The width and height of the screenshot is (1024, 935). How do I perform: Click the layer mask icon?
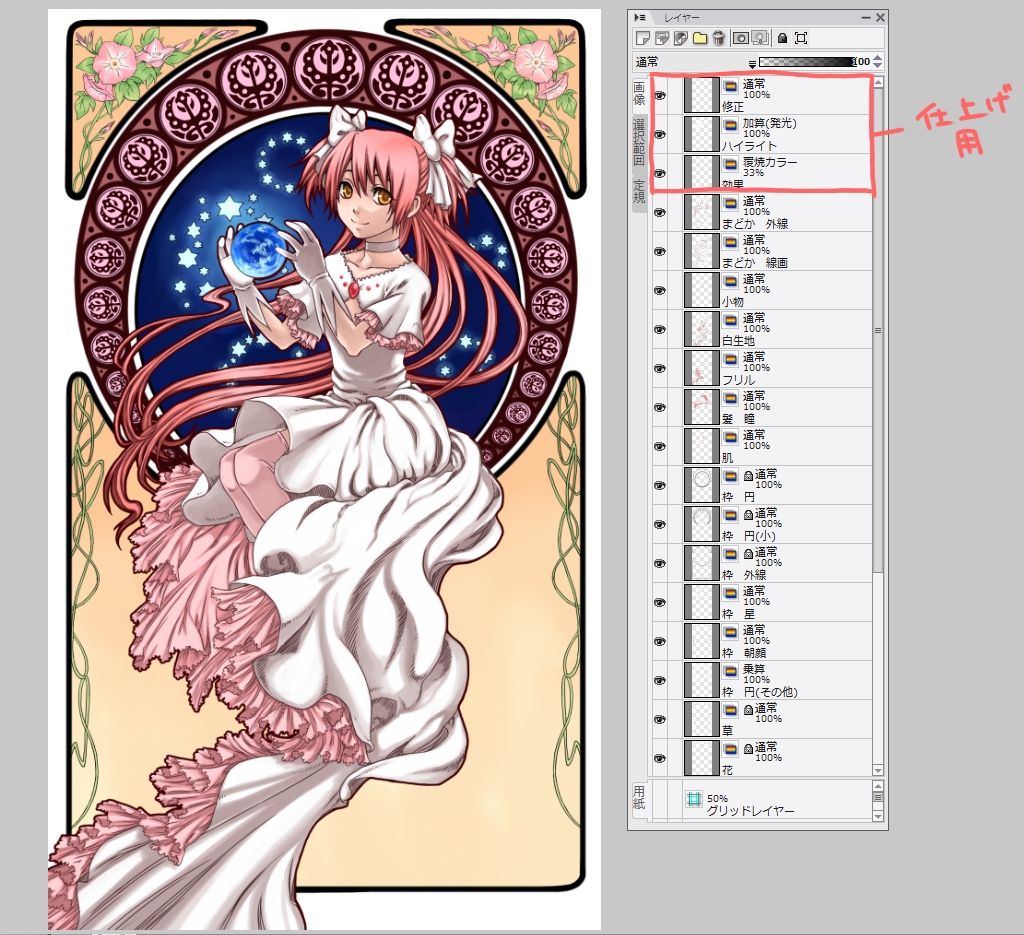click(x=741, y=38)
